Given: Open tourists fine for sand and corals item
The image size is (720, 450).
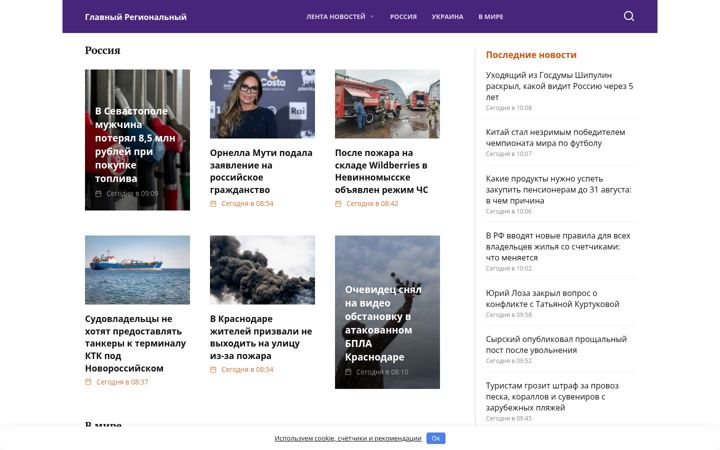Looking at the screenshot, I should click(x=552, y=396).
